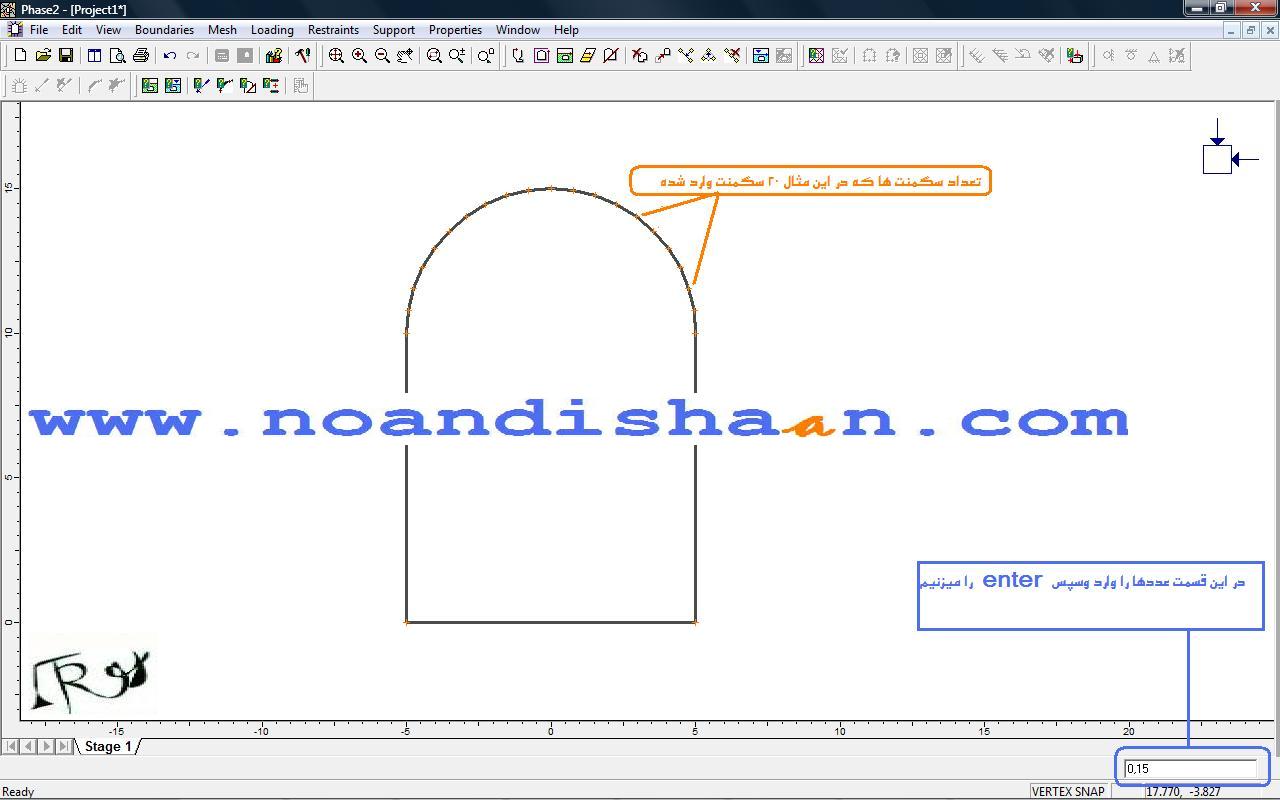Click the Mesh Setup icon

[x=150, y=86]
